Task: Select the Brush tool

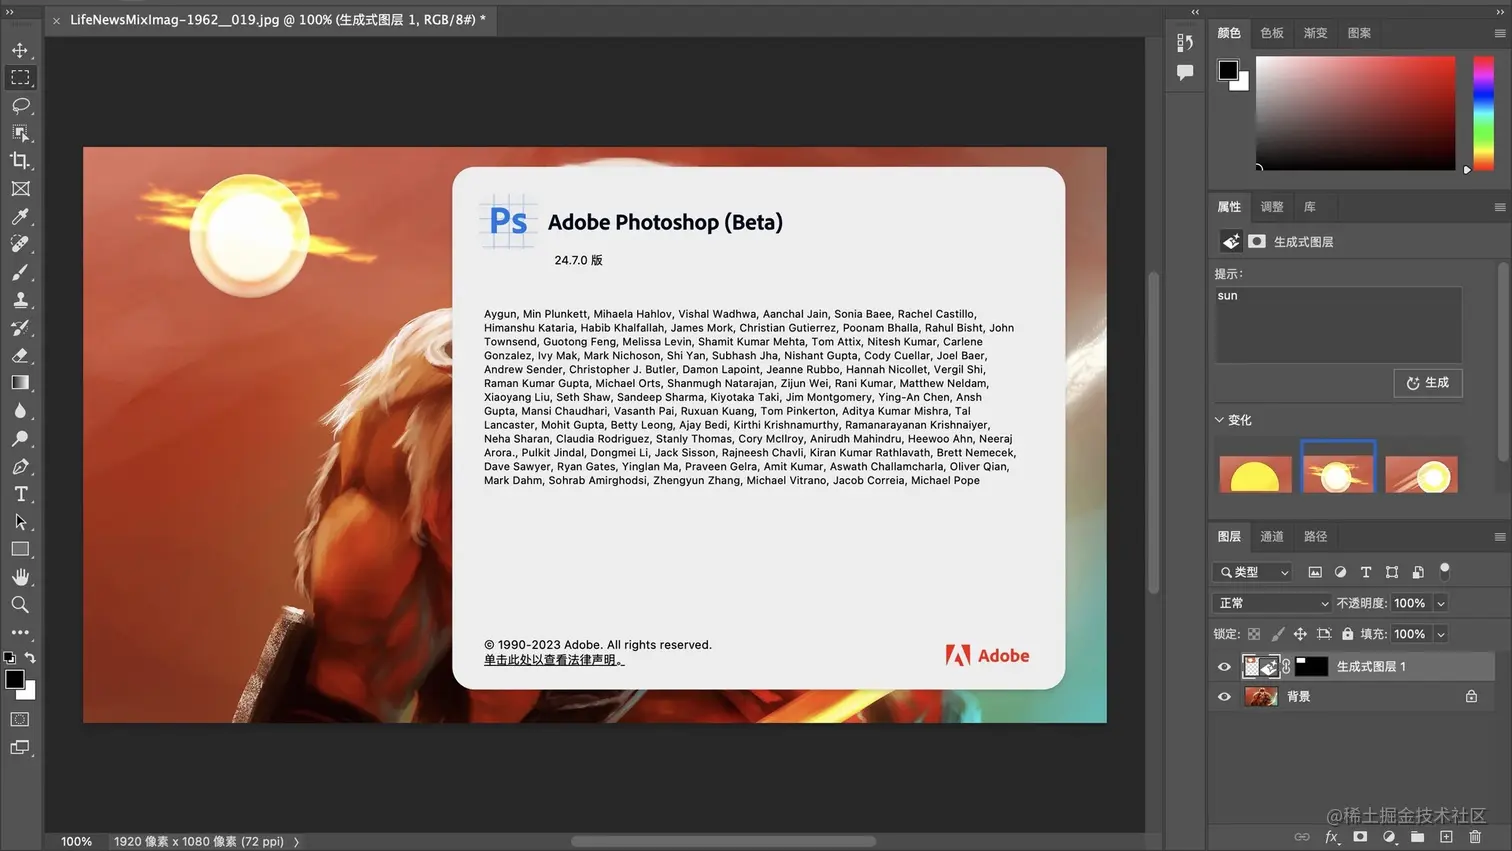Action: point(20,272)
